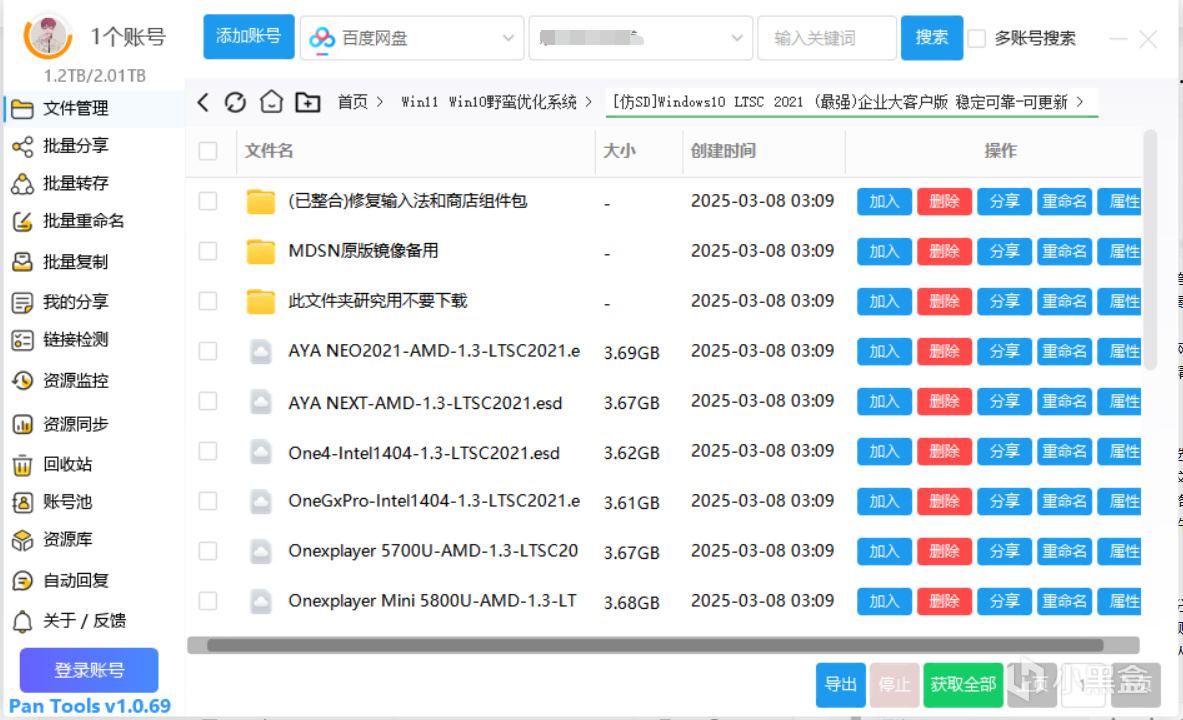Delete the MDSN原版镜像备用 folder
Viewport: 1183px width, 720px height.
pos(944,251)
